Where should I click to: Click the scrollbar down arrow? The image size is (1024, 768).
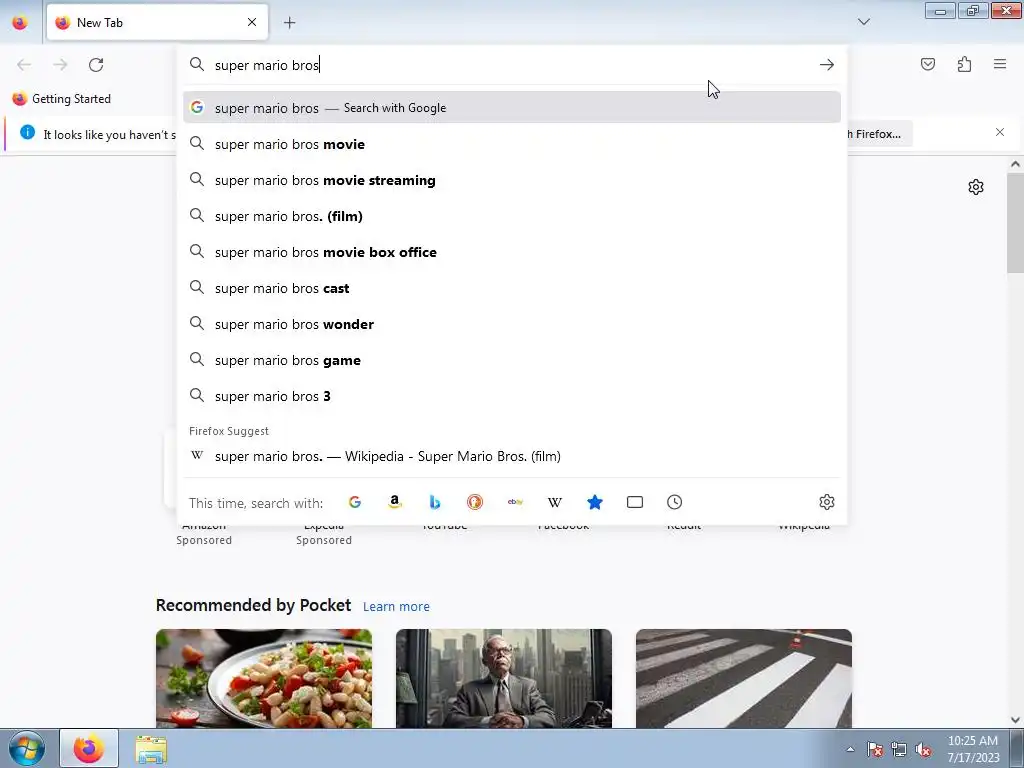pos(1015,720)
